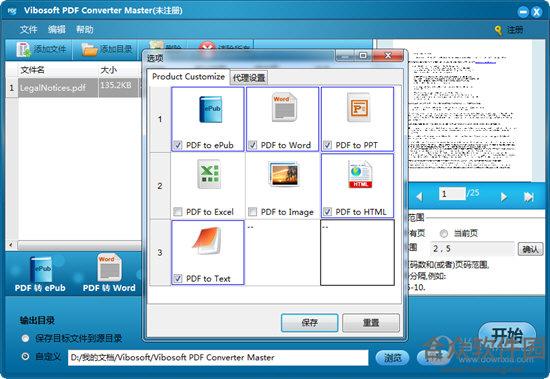Click the 确认 confirm page range button

[x=530, y=249]
